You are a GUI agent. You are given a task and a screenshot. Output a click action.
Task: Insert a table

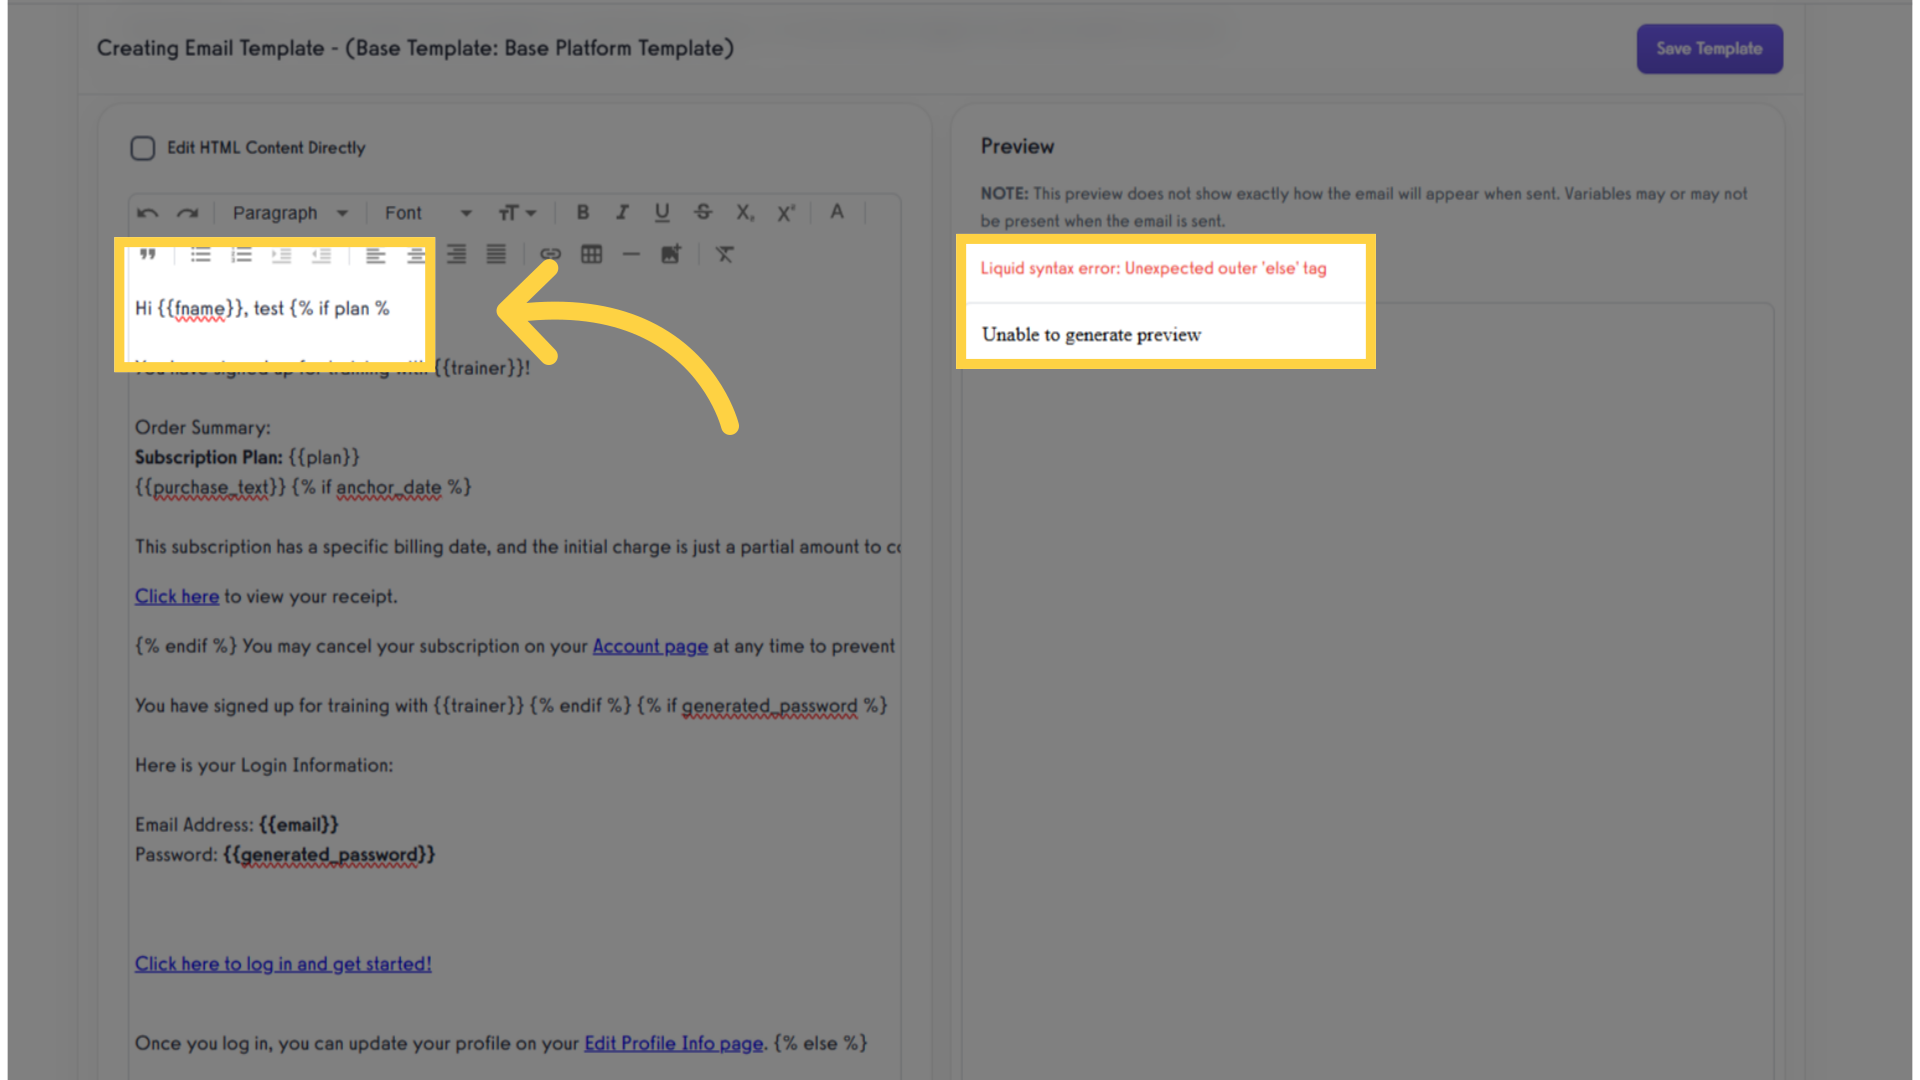coord(591,255)
